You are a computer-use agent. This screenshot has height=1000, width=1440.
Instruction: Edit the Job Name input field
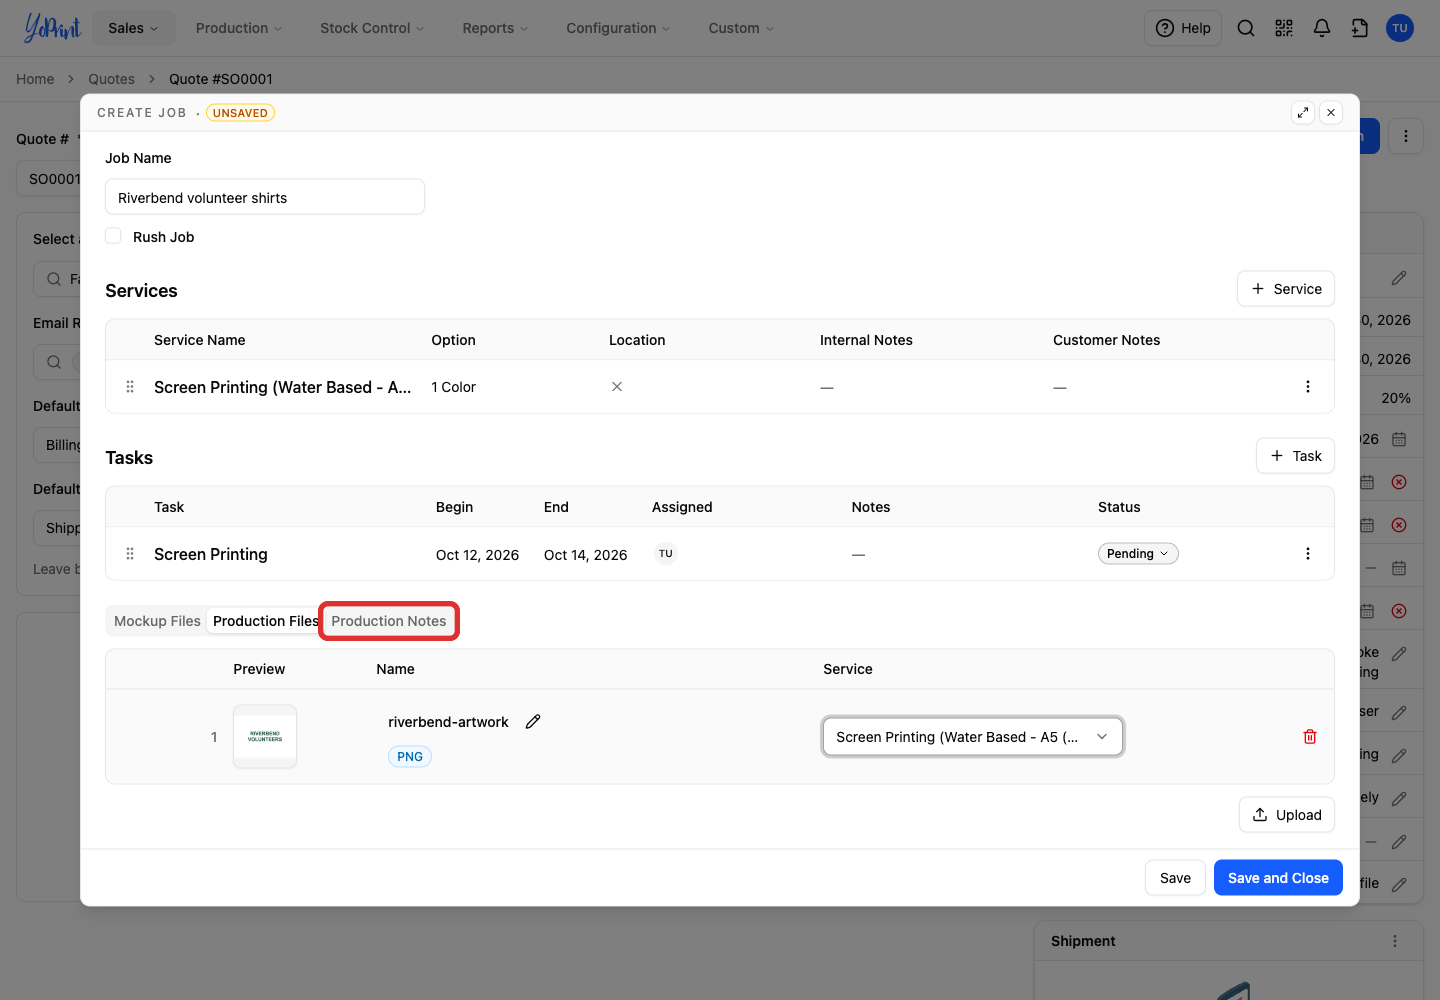point(265,197)
